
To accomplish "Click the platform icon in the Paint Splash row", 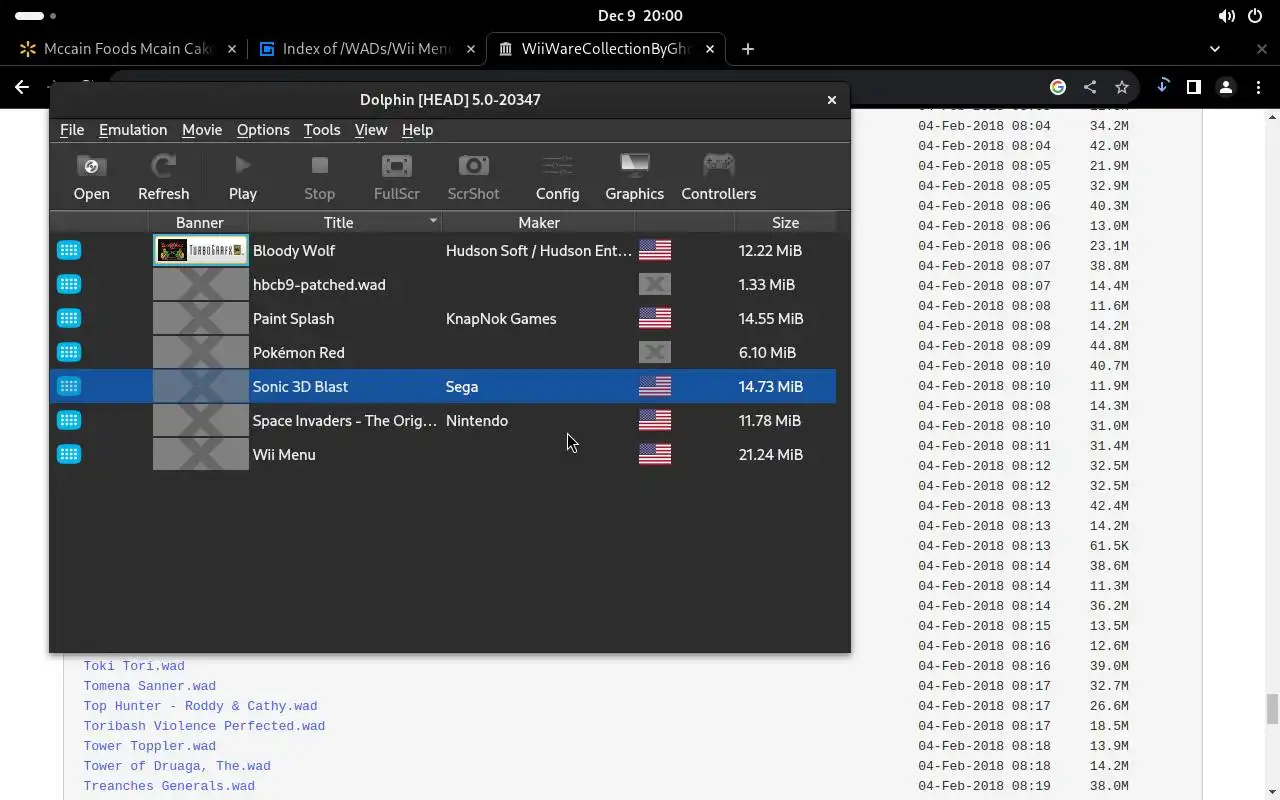I will 69,318.
